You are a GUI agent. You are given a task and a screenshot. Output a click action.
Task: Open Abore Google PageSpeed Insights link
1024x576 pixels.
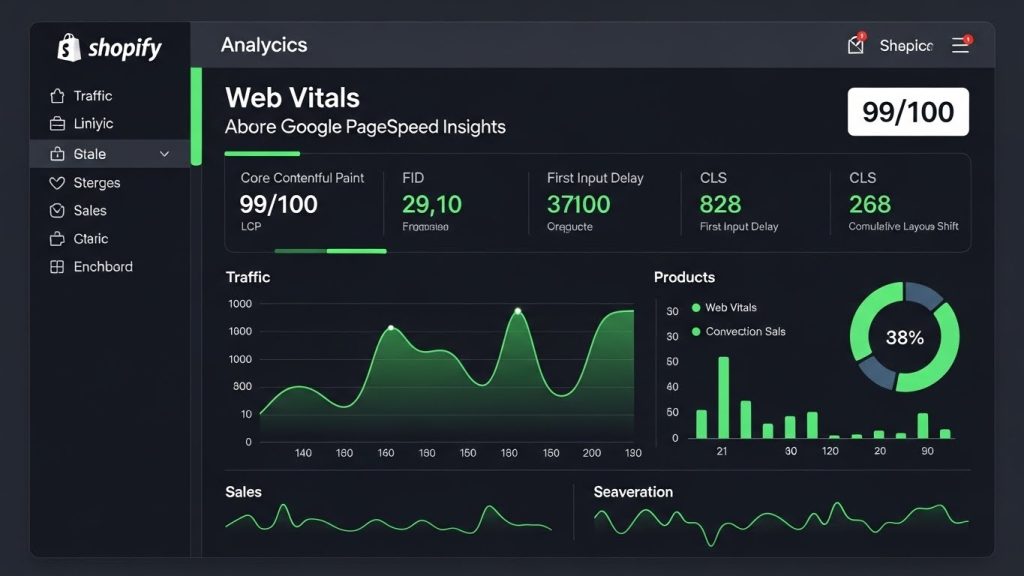365,126
